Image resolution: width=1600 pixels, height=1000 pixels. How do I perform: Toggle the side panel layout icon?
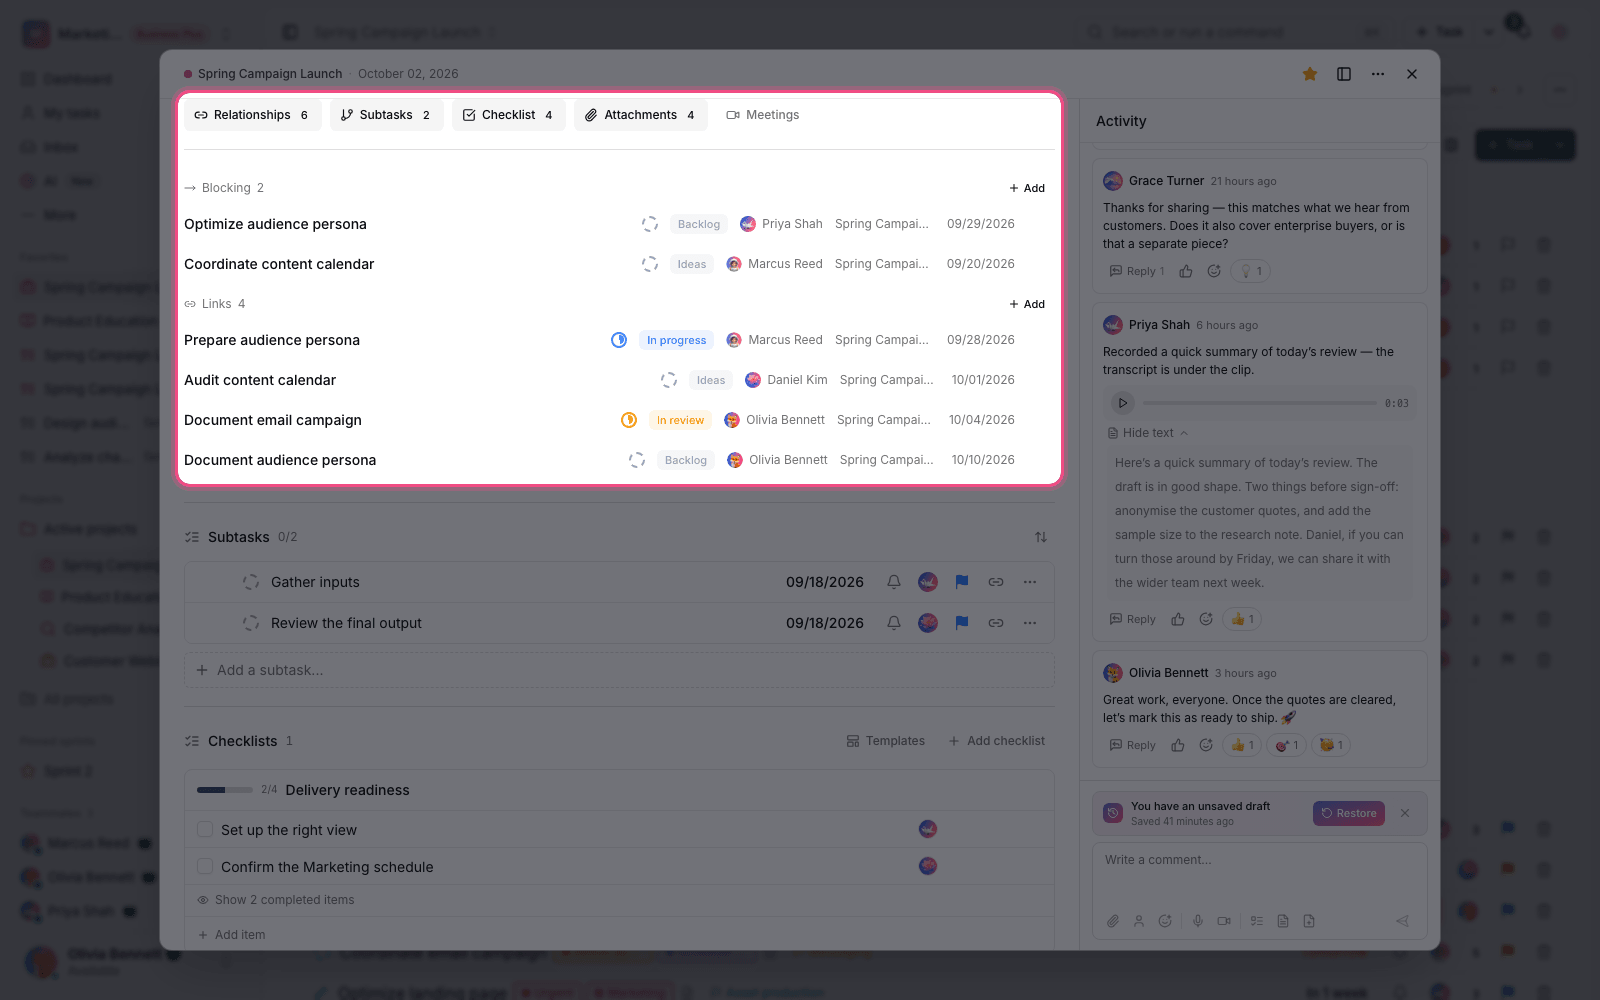(x=1344, y=74)
